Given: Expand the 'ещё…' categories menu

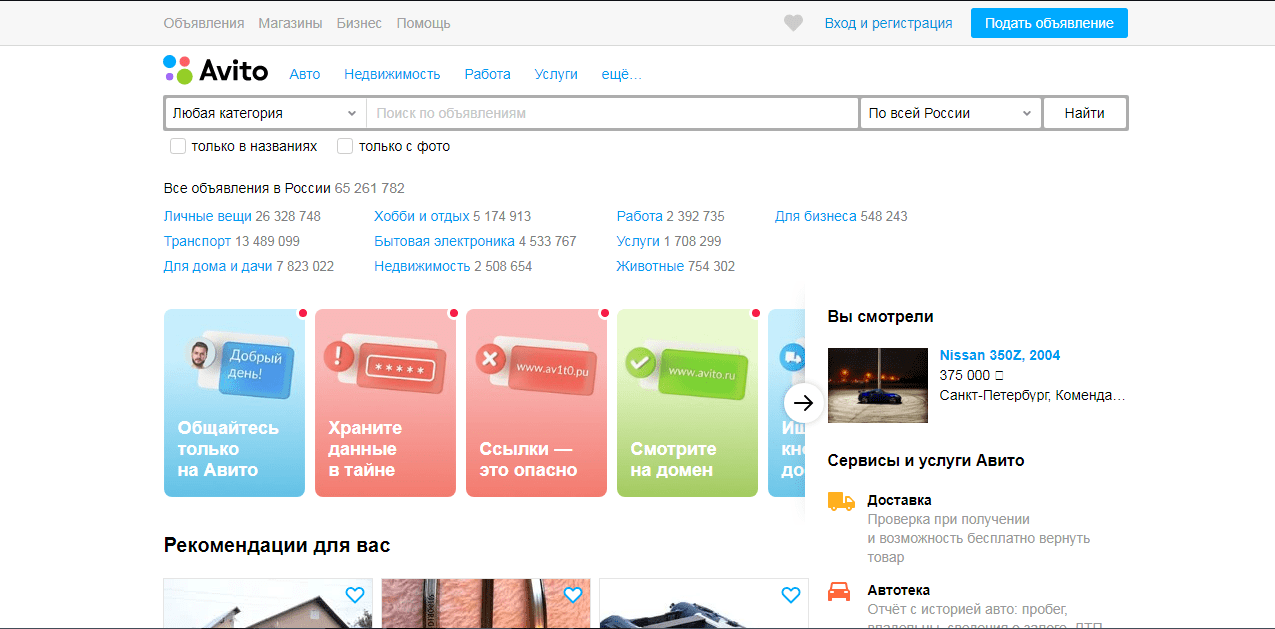Looking at the screenshot, I should point(622,74).
